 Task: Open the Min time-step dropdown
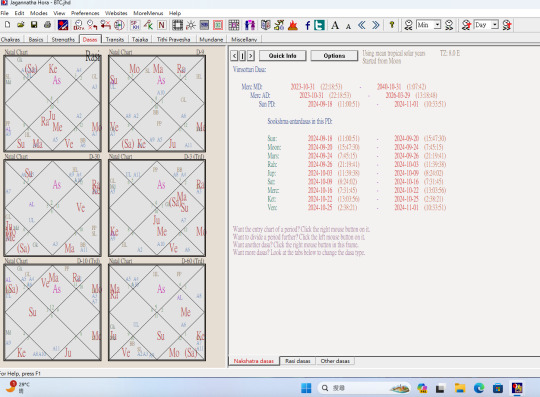(x=437, y=25)
